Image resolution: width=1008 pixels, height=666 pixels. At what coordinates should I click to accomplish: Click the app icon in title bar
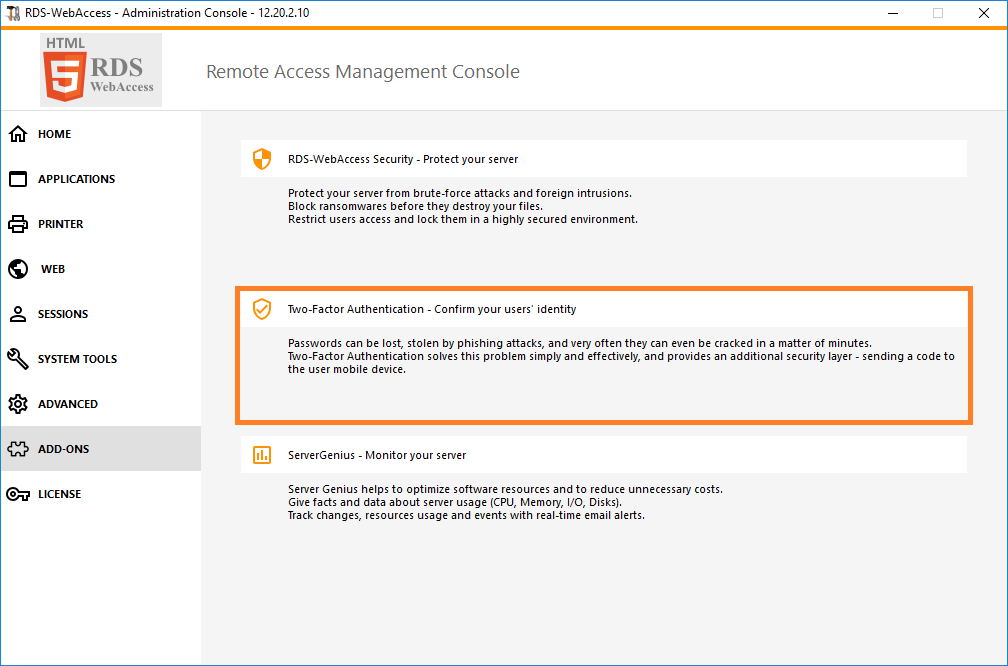coord(13,13)
